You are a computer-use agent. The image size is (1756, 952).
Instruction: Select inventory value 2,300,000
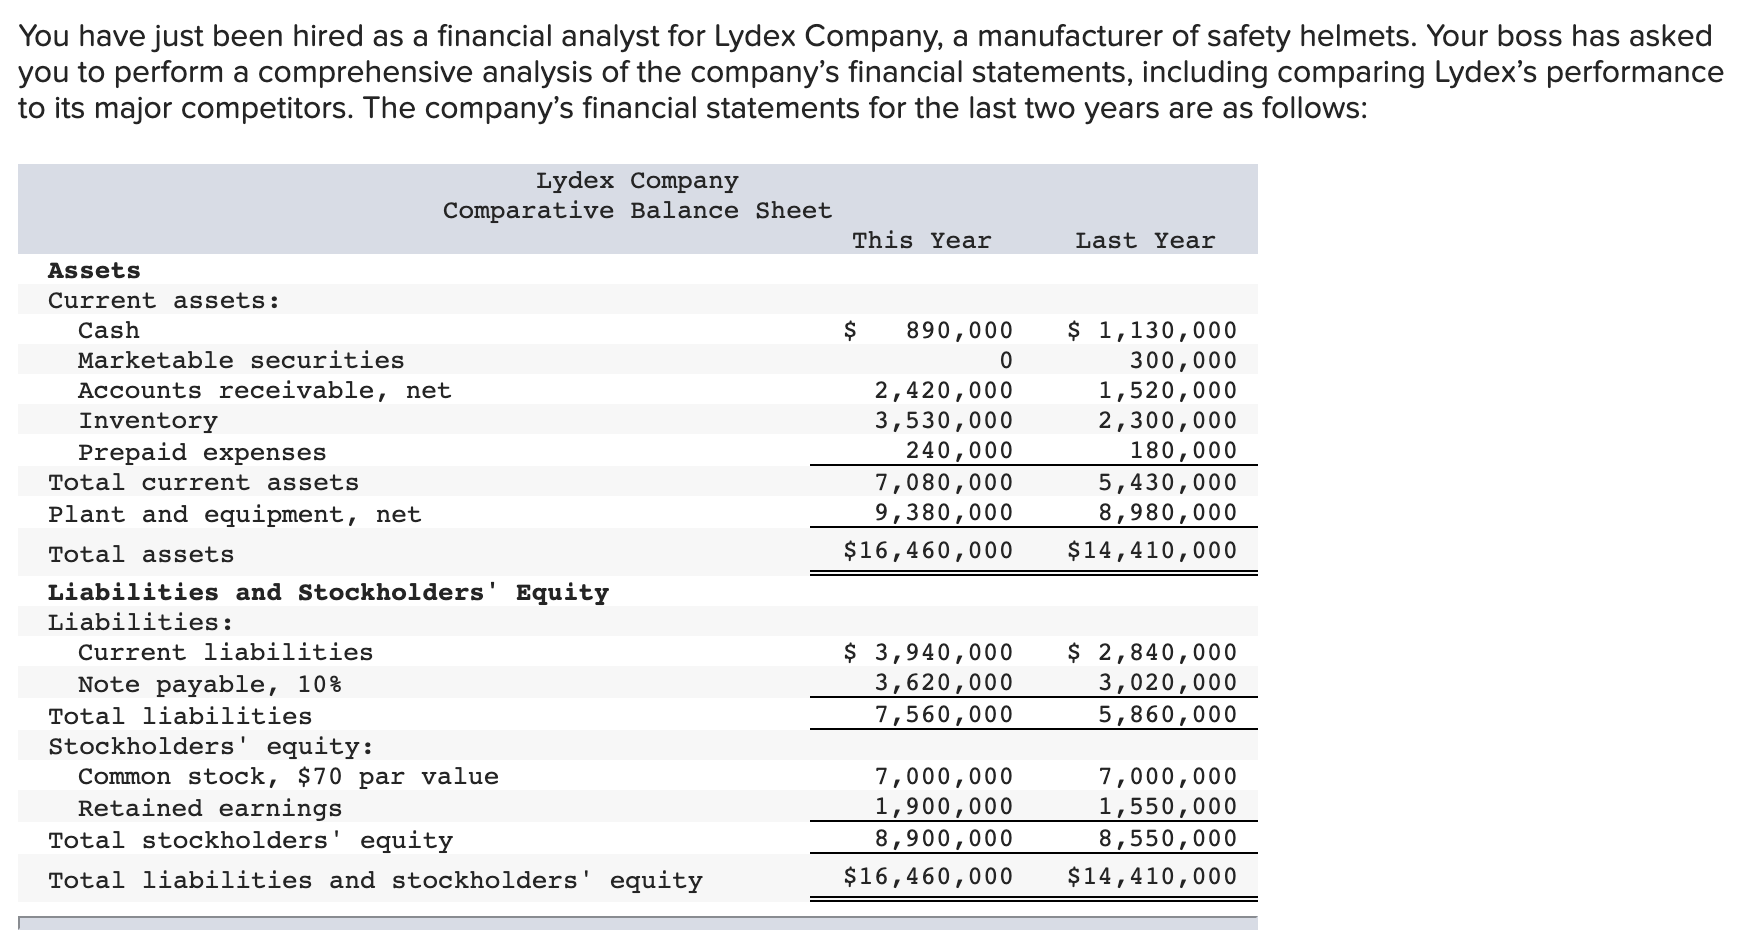point(1168,421)
